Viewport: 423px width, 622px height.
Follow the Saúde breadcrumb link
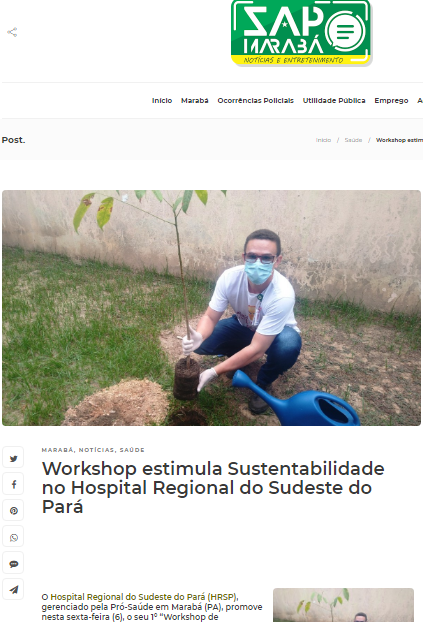pos(353,140)
